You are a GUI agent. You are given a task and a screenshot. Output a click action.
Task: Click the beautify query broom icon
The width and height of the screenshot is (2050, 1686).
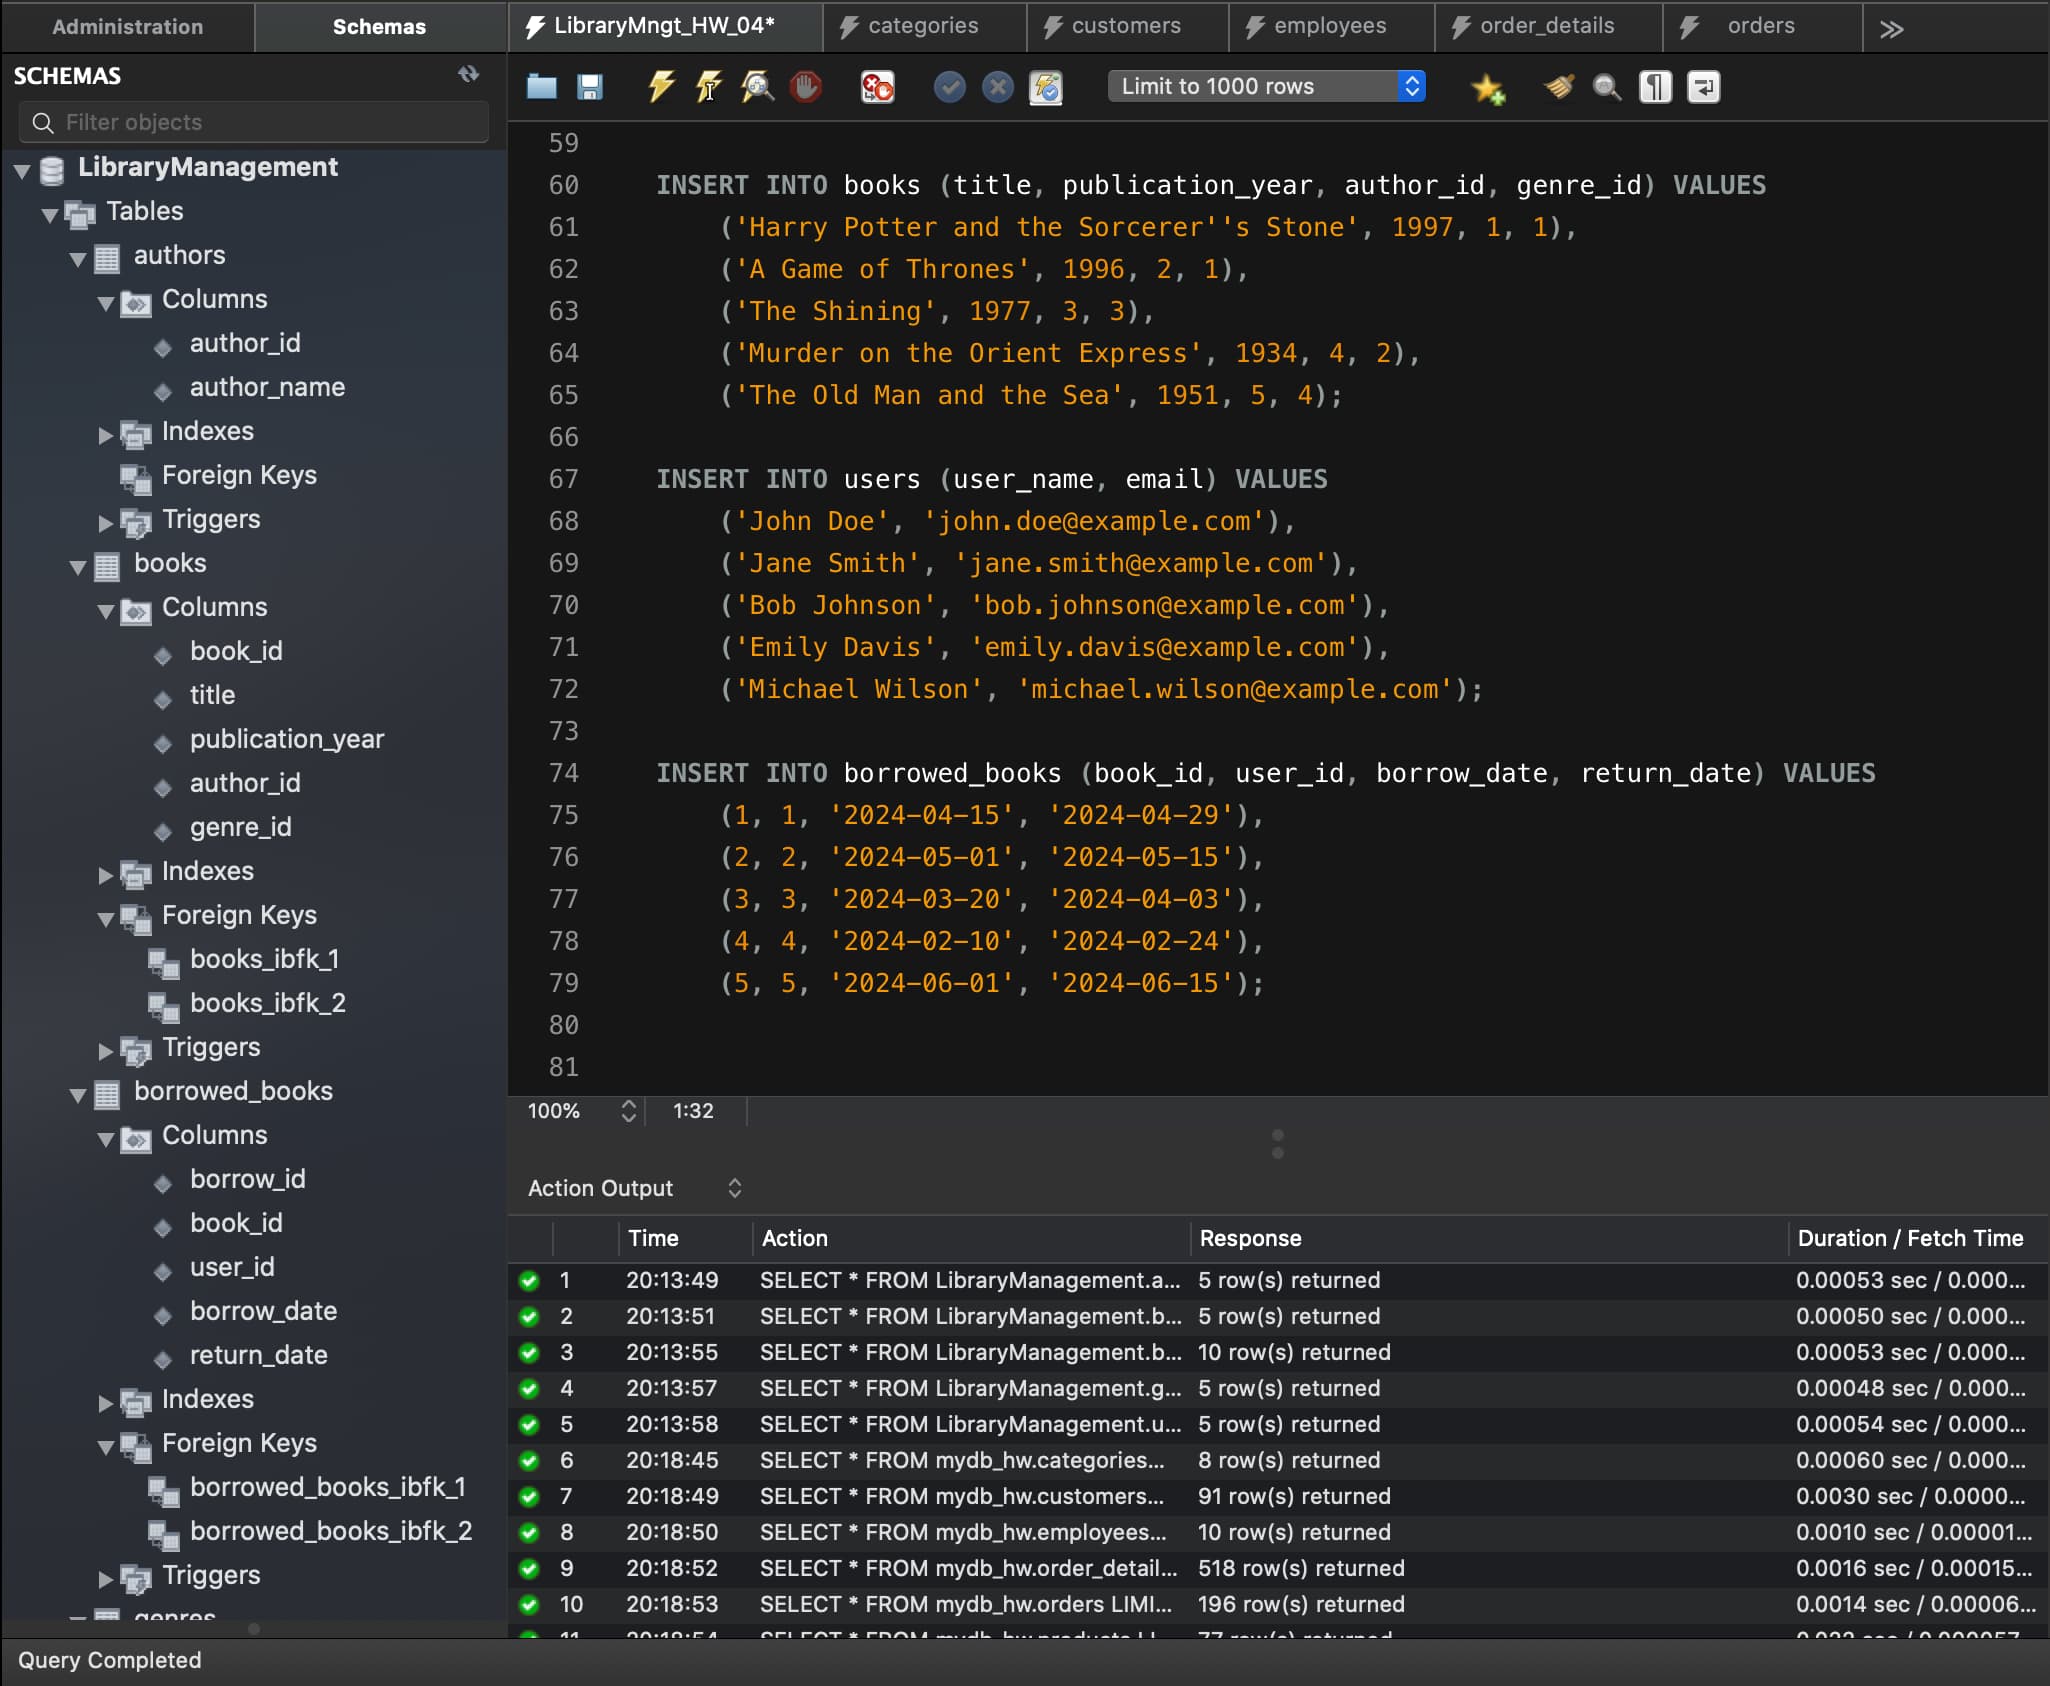1558,87
